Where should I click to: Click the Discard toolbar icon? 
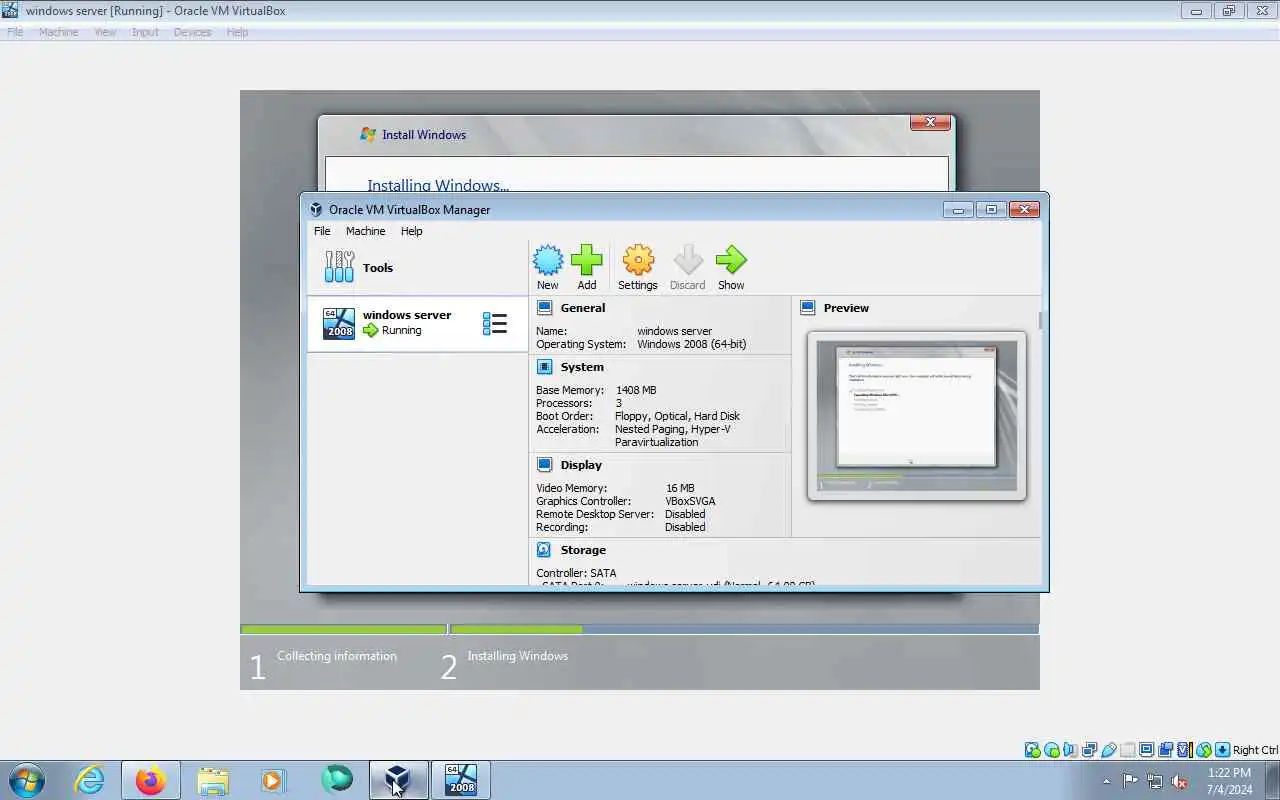[x=688, y=261]
